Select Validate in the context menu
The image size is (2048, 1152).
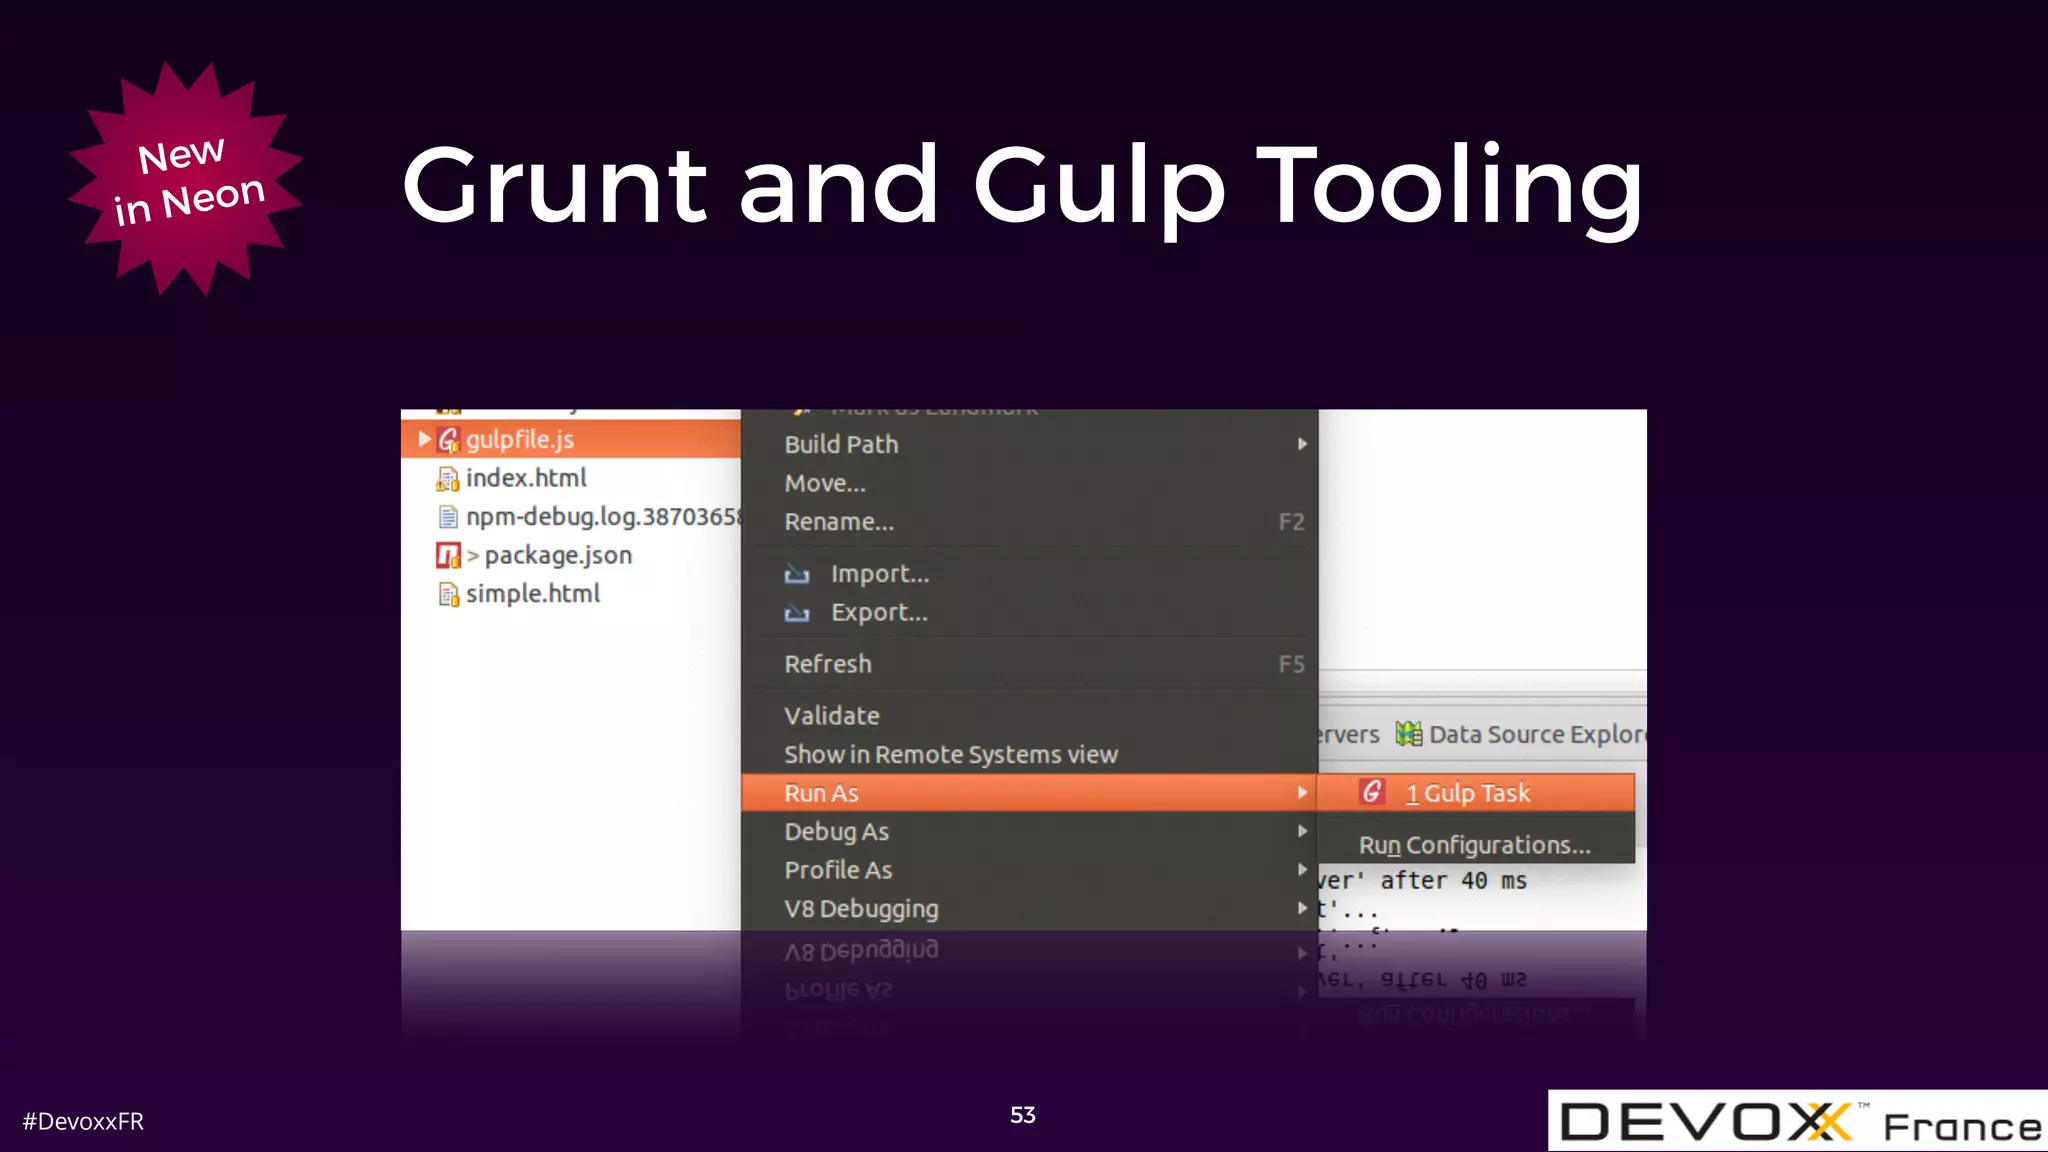point(1029,716)
